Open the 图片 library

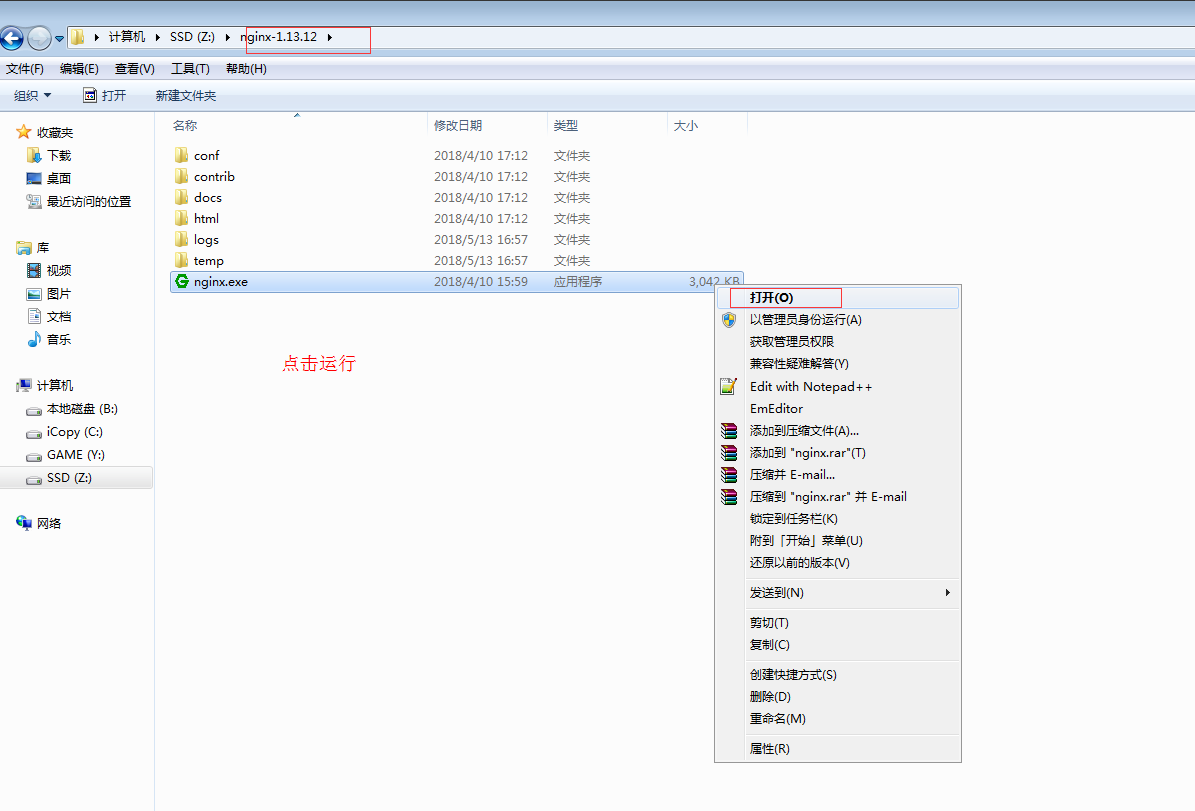coord(59,293)
